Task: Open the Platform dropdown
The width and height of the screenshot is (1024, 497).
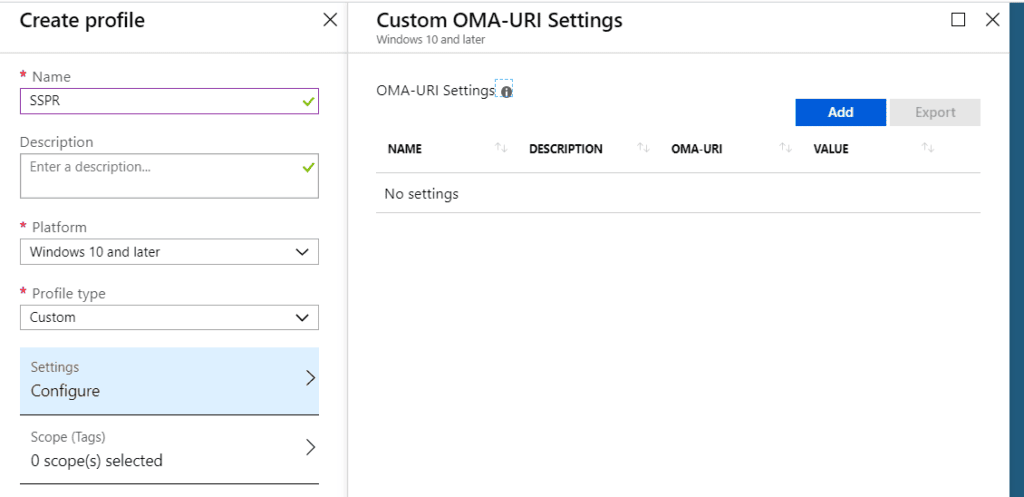Action: coord(169,252)
